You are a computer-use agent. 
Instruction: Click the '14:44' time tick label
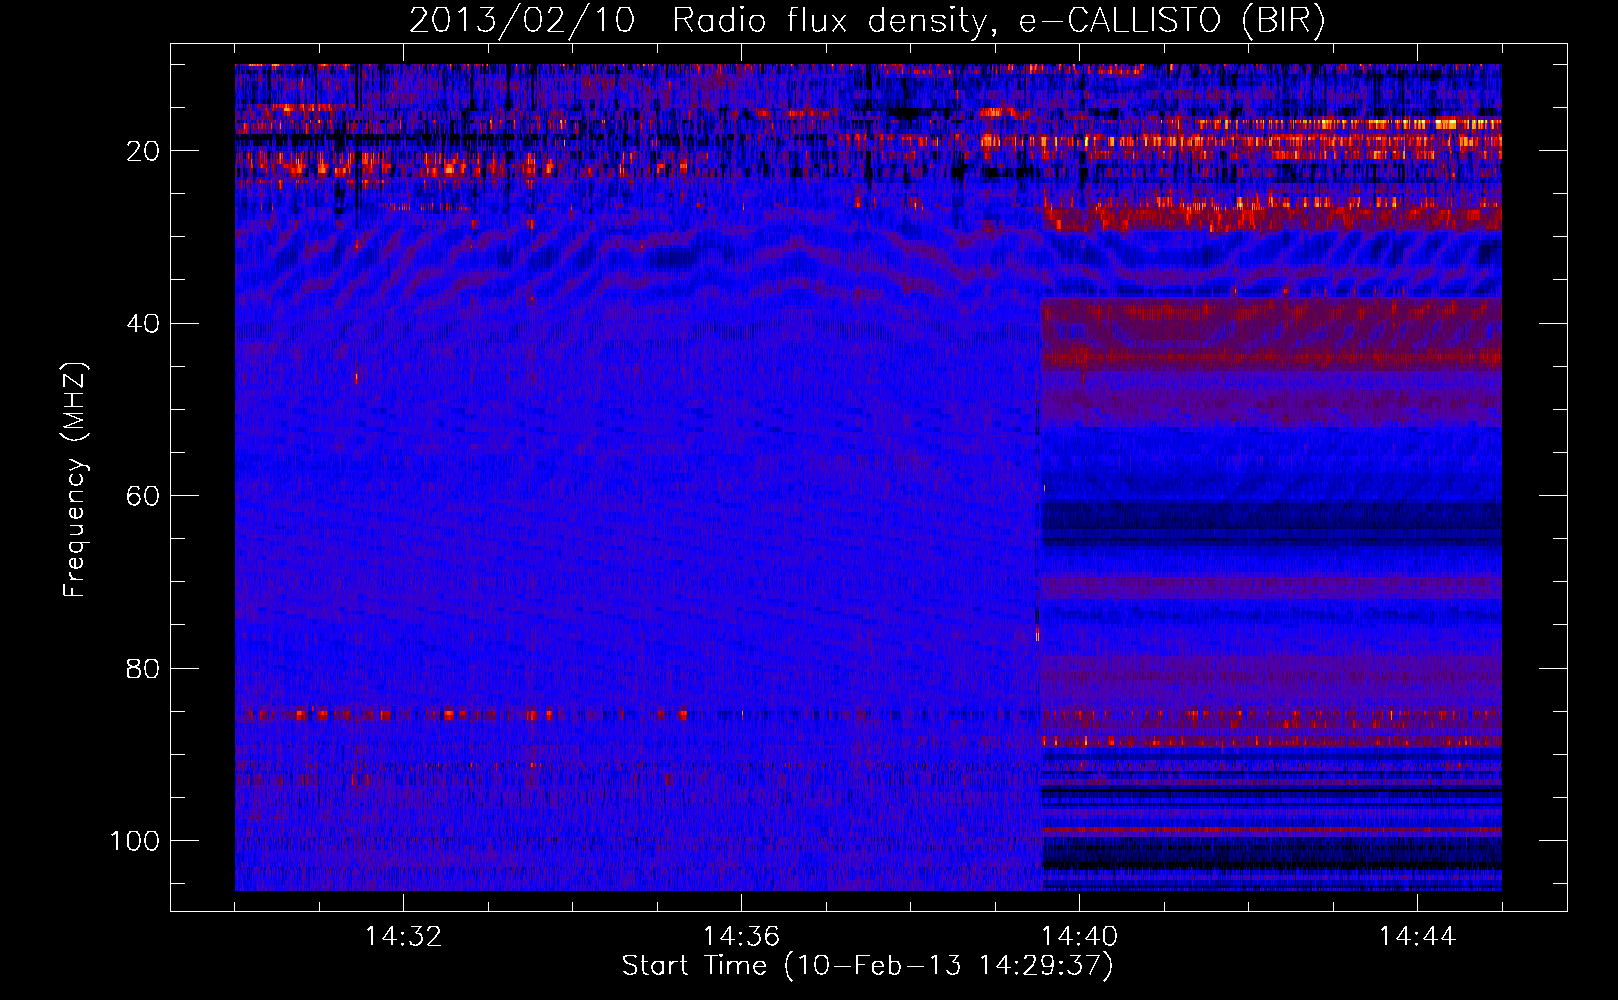coord(1417,937)
